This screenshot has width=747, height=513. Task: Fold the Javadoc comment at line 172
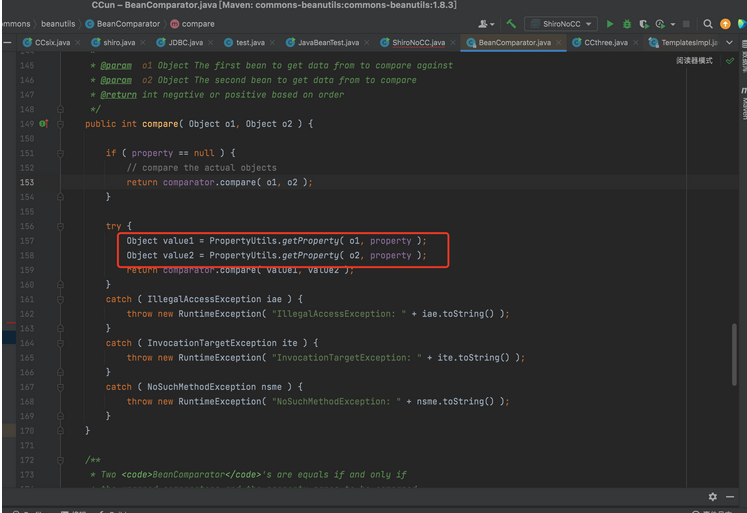61,461
